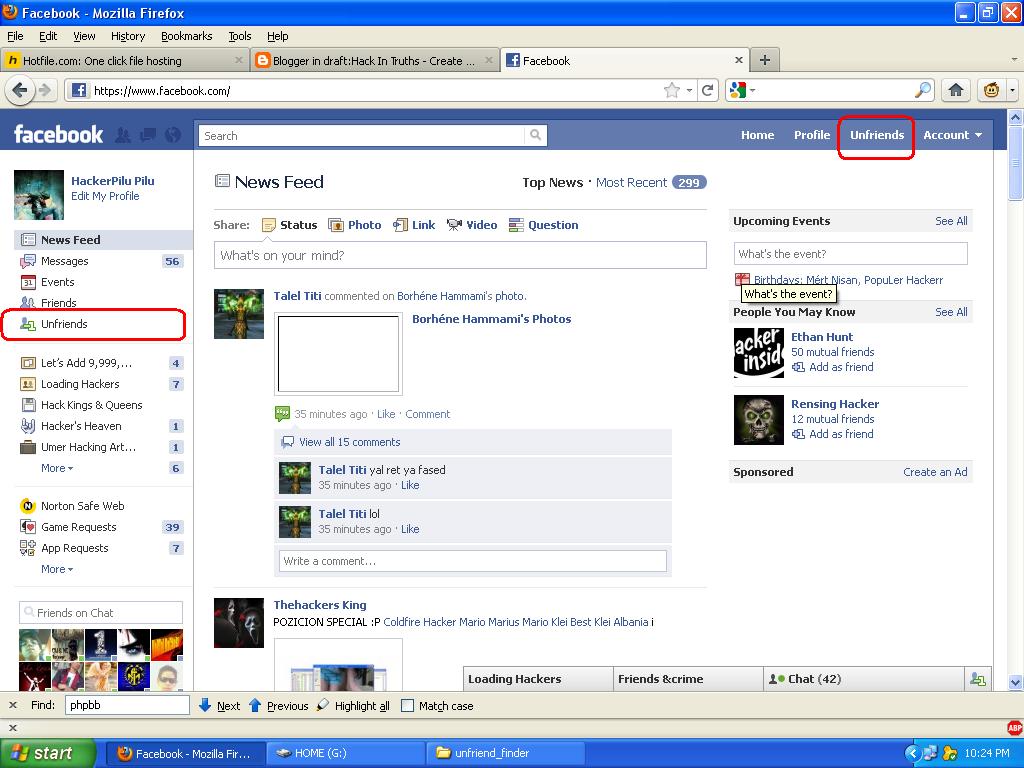Go to browser home page icon
This screenshot has width=1024, height=768.
955,90
